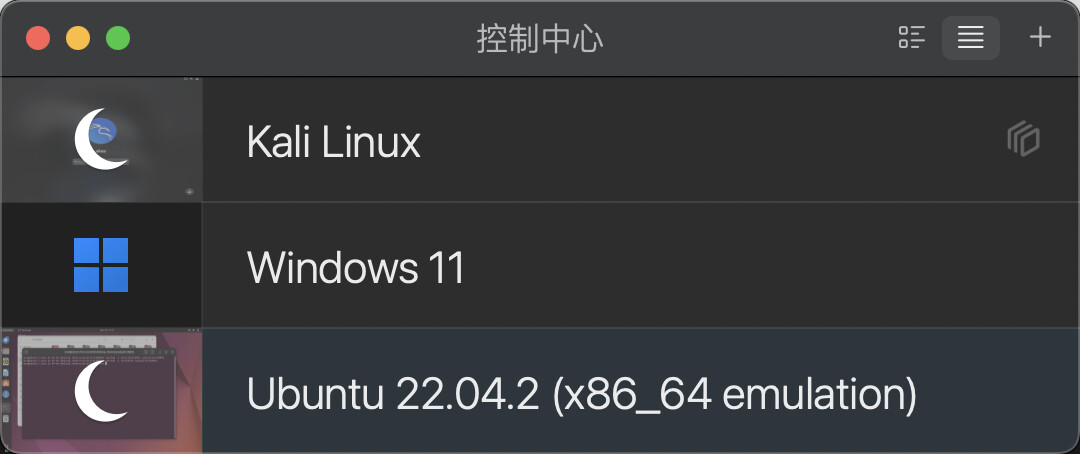Click the linked clone icon on Kali row

coord(1023,139)
